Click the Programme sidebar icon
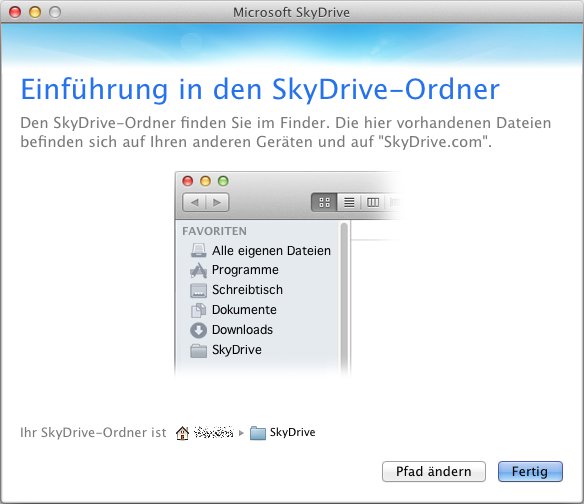Viewport: 584px width, 504px height. coord(199,270)
